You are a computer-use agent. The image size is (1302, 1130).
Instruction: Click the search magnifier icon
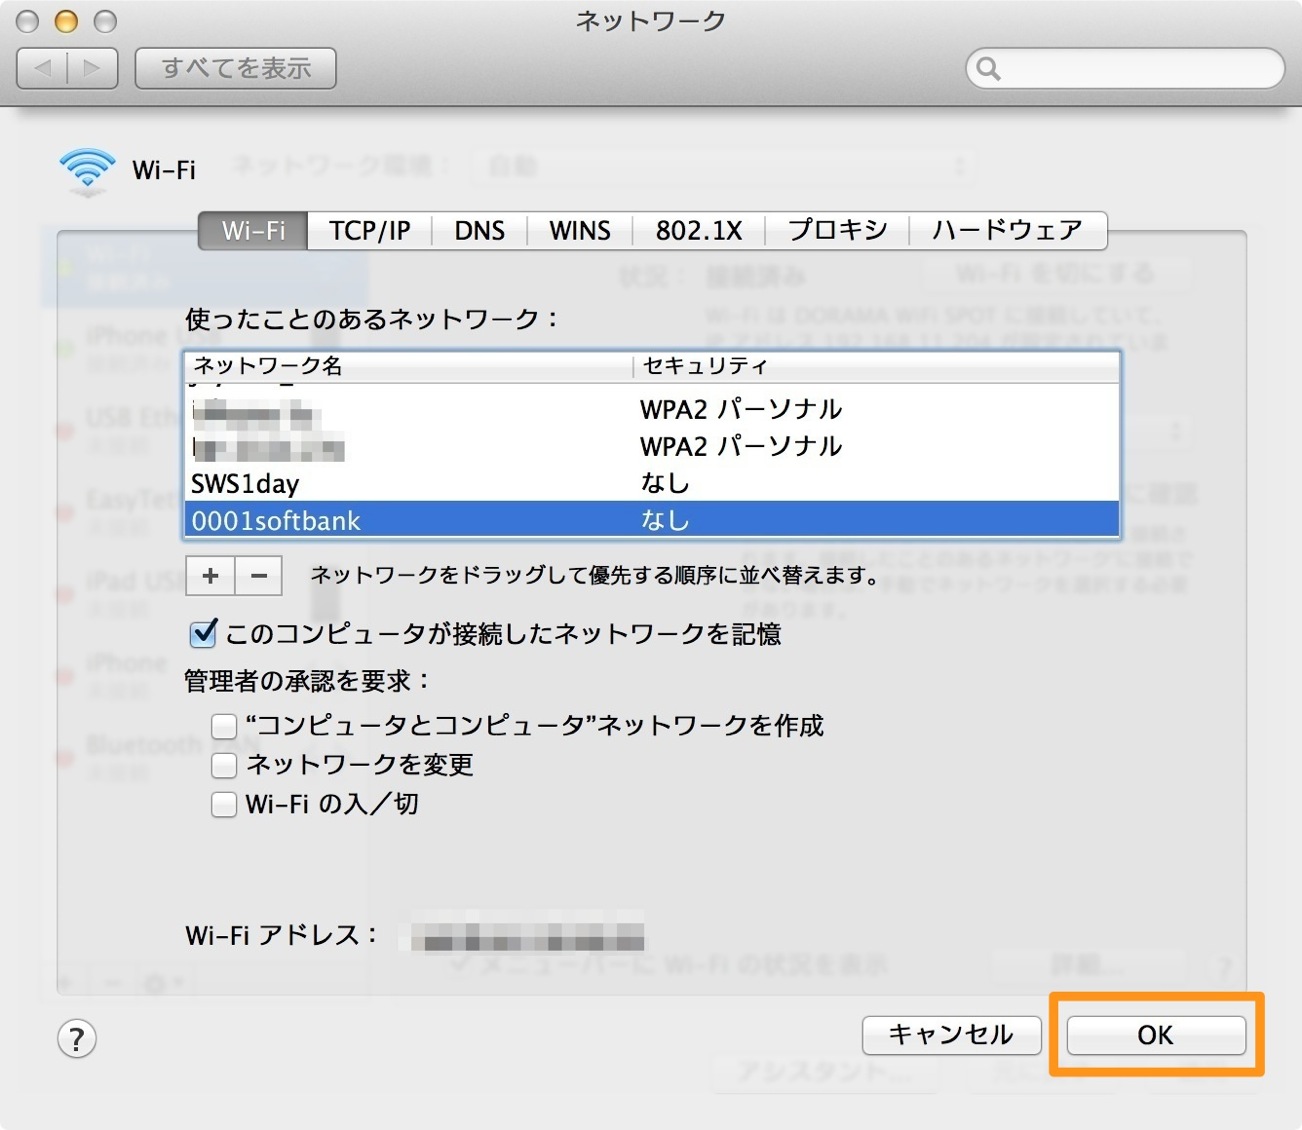click(x=988, y=69)
